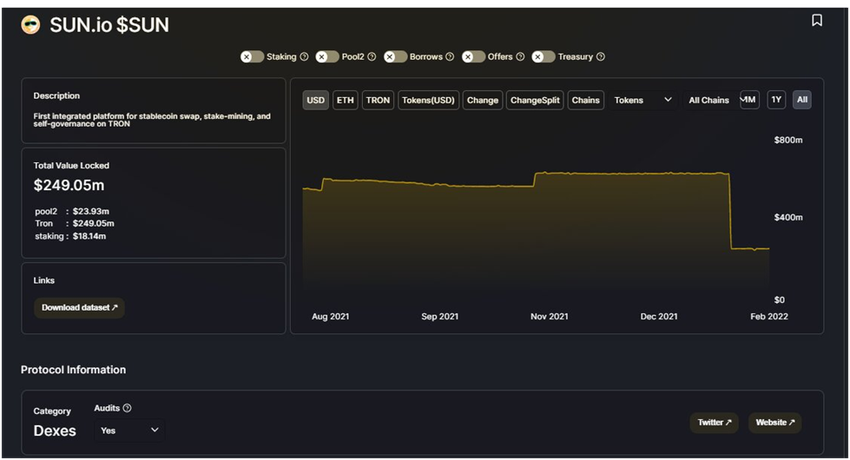Viewport: 850px width, 460px height.
Task: Switch chart to ETH denomination
Action: coord(345,100)
